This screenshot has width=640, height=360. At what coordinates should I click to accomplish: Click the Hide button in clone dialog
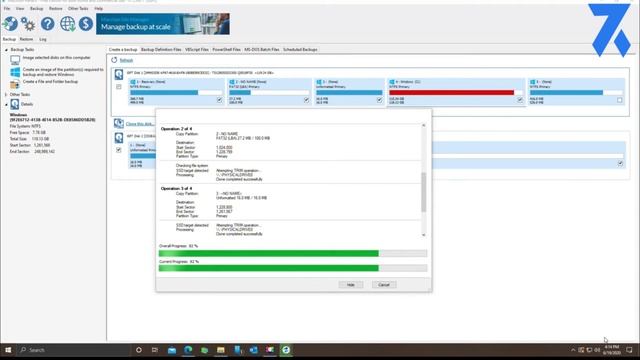click(351, 284)
